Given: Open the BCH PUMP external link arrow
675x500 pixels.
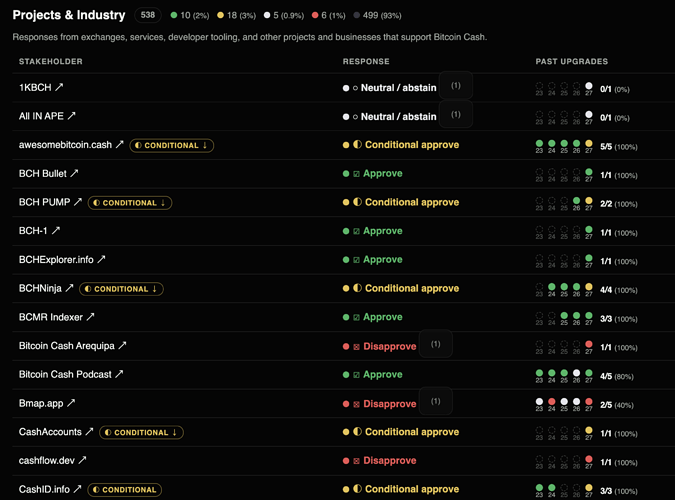Looking at the screenshot, I should click(x=78, y=202).
